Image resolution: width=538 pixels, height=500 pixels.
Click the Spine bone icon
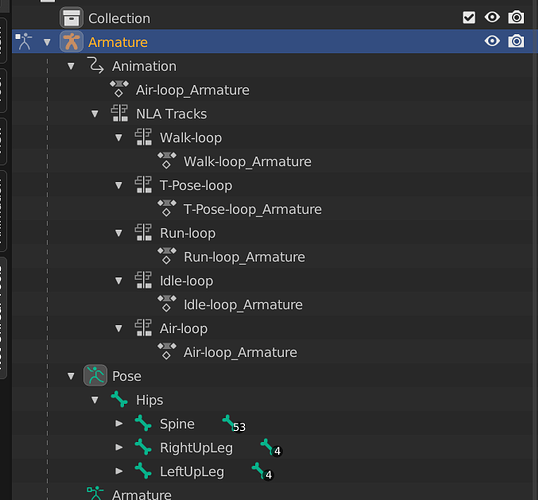tap(143, 423)
